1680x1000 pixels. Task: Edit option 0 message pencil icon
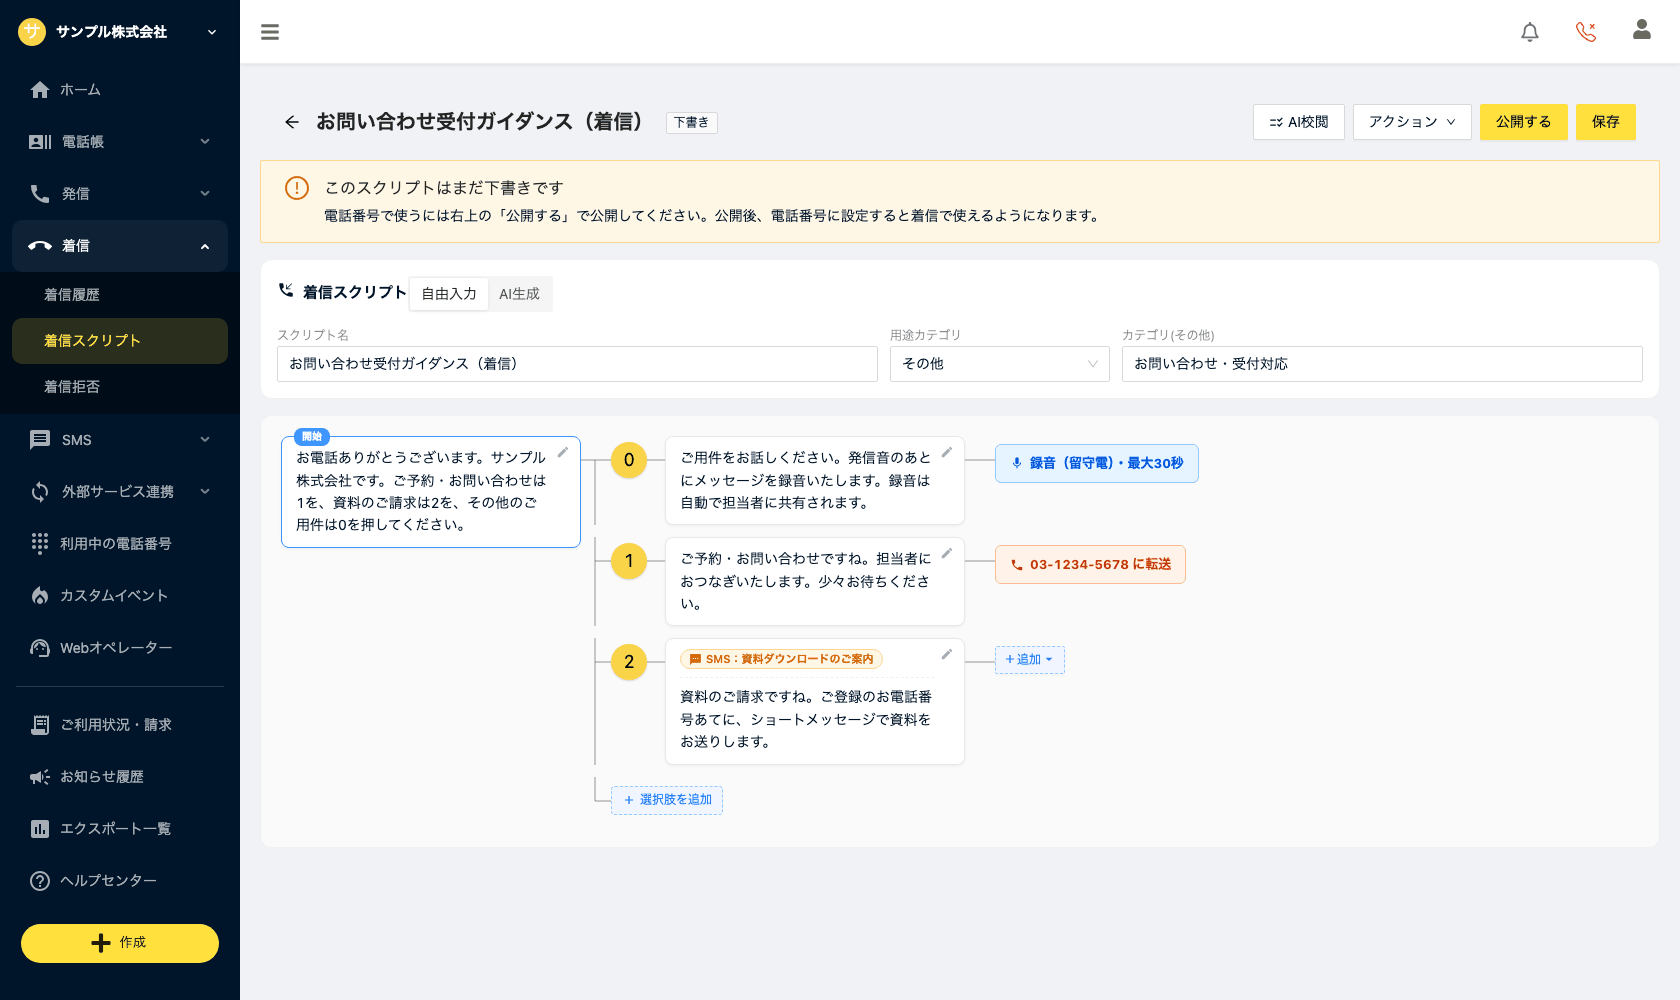pos(947,453)
